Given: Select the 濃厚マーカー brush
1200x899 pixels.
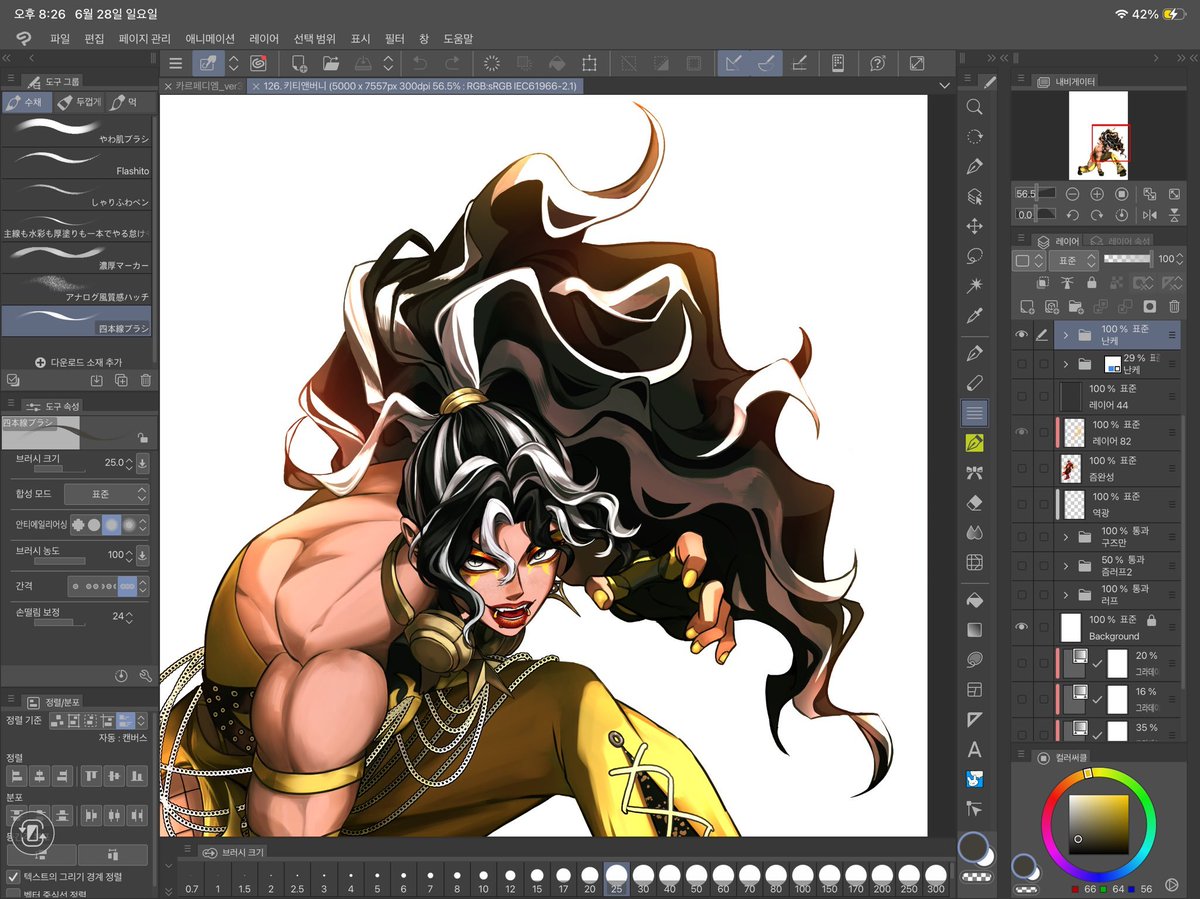Looking at the screenshot, I should point(76,257).
